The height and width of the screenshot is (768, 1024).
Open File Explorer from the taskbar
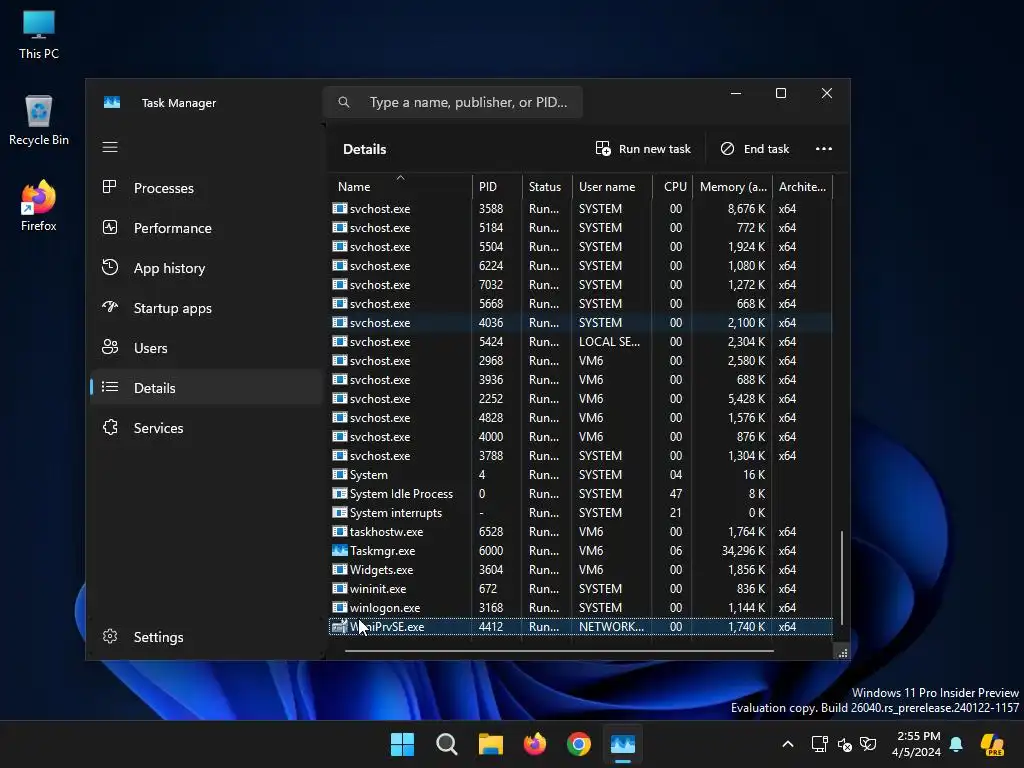pyautogui.click(x=490, y=744)
